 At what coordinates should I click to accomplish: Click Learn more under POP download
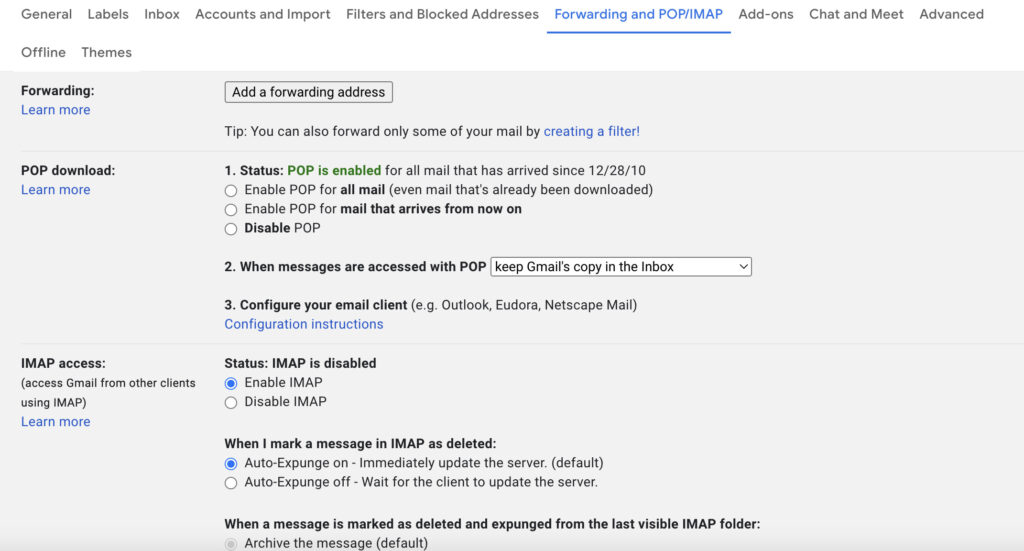click(55, 190)
